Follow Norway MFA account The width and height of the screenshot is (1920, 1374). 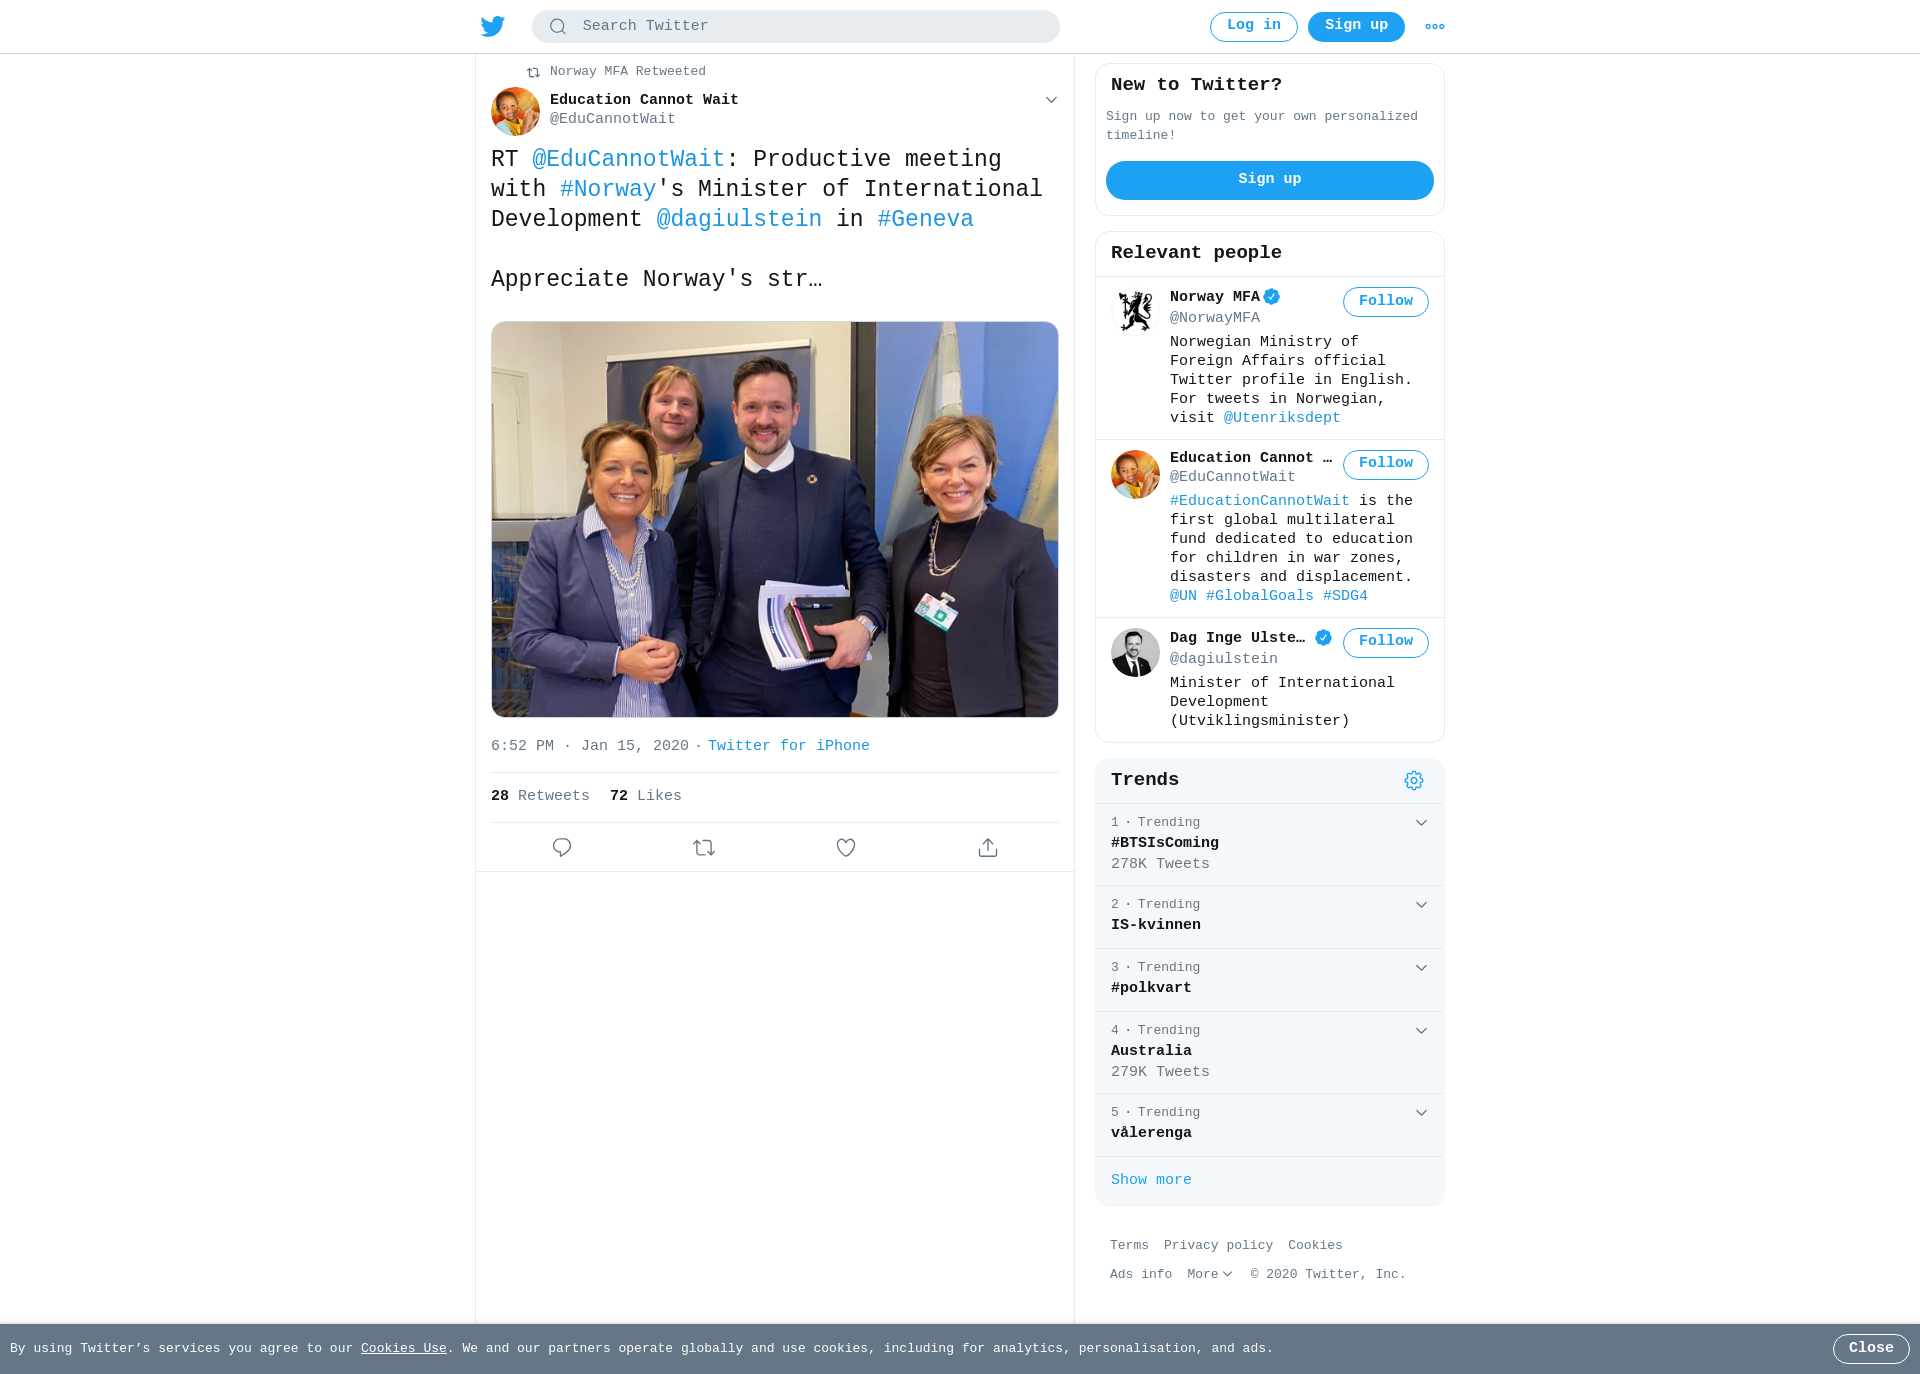(1385, 302)
